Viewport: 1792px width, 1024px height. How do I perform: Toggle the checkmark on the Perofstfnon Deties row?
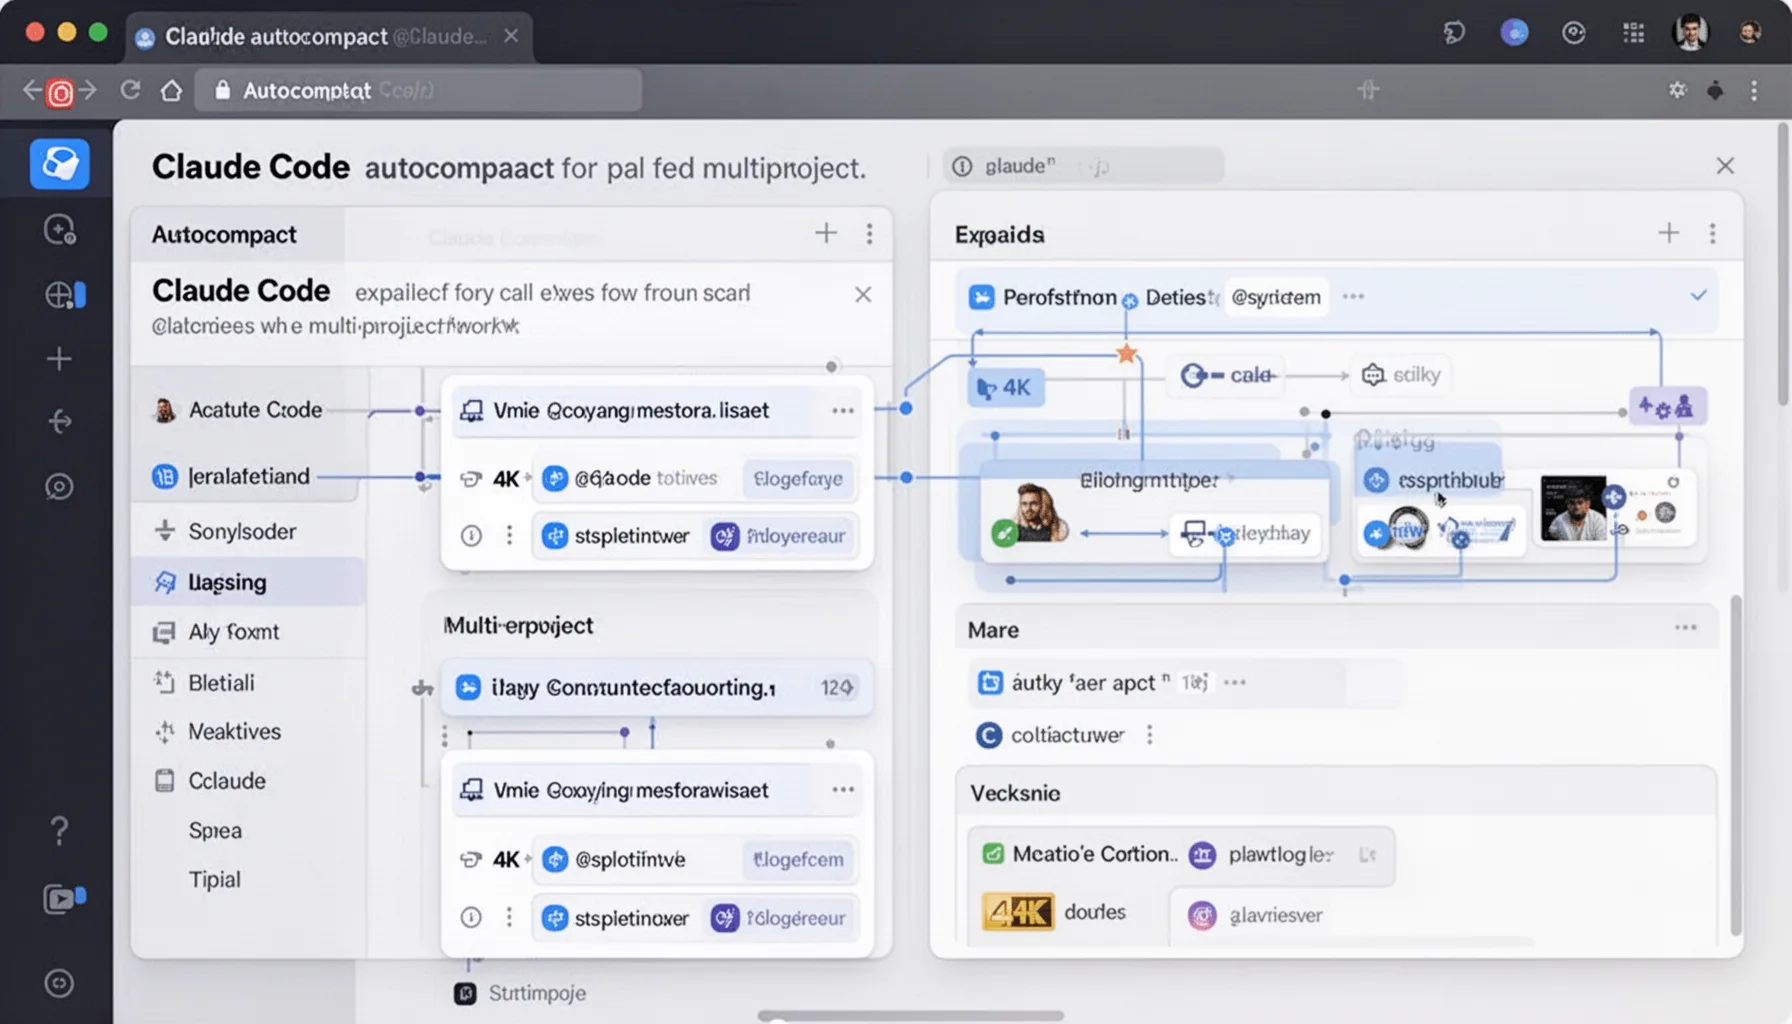click(1698, 296)
